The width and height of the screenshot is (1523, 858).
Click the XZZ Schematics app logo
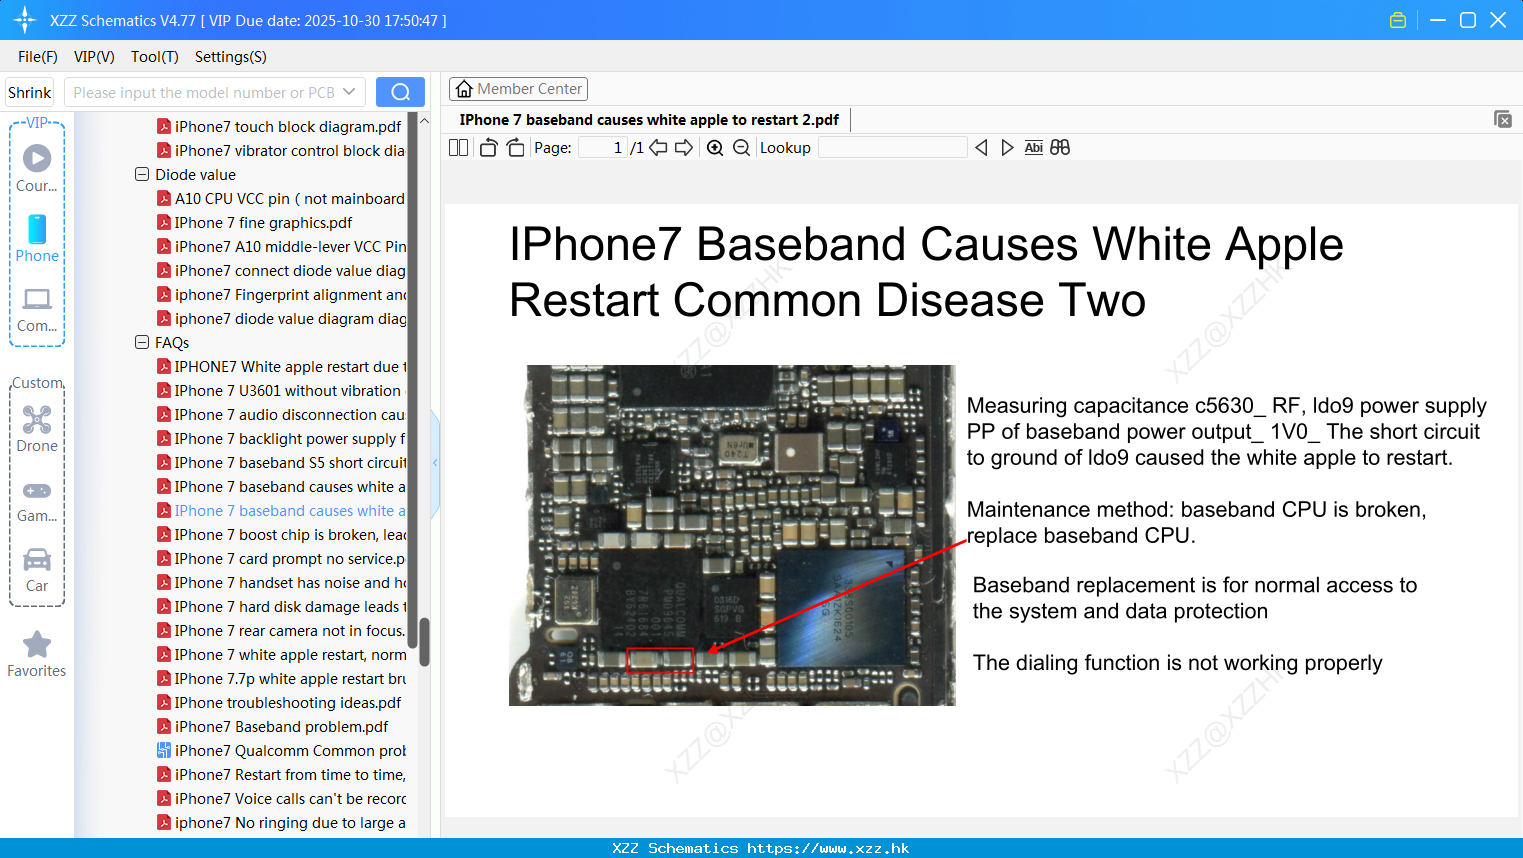(25, 20)
